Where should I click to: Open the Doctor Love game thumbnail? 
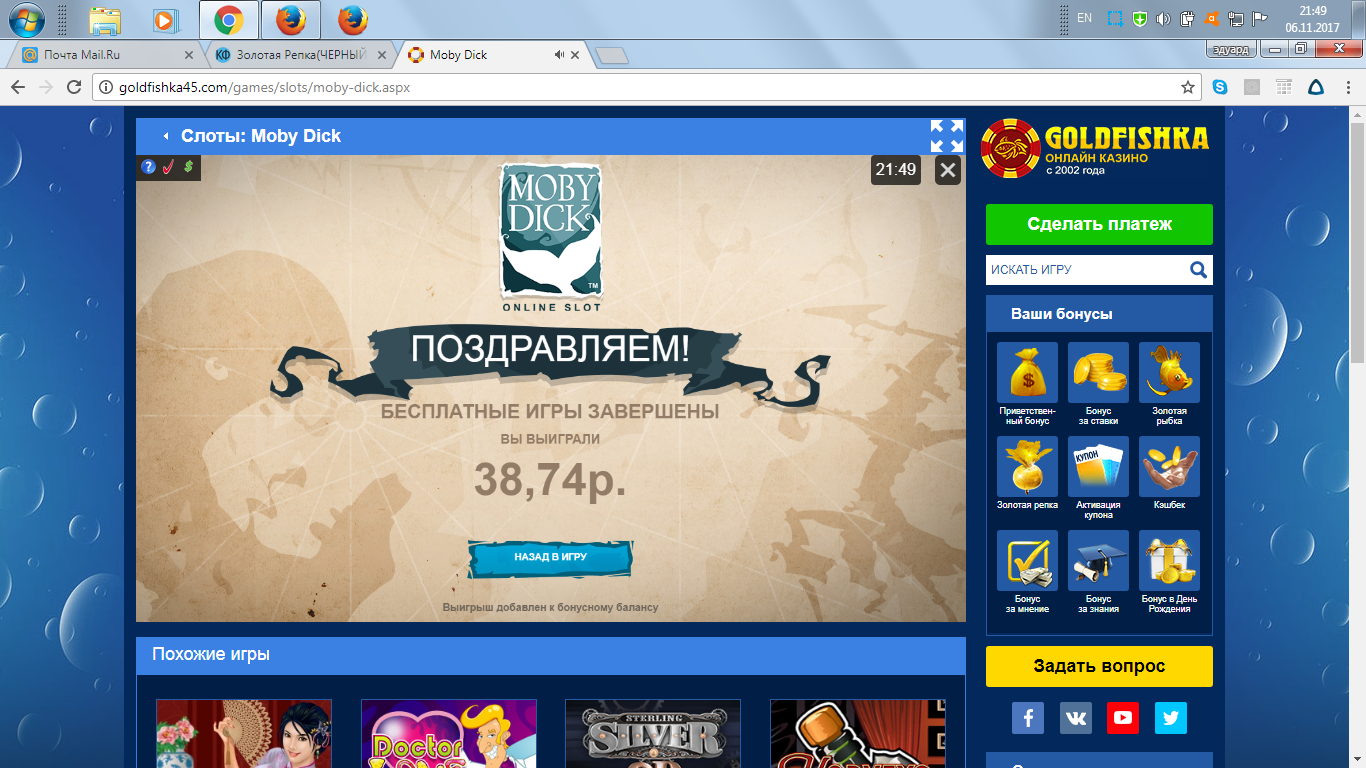click(449, 733)
